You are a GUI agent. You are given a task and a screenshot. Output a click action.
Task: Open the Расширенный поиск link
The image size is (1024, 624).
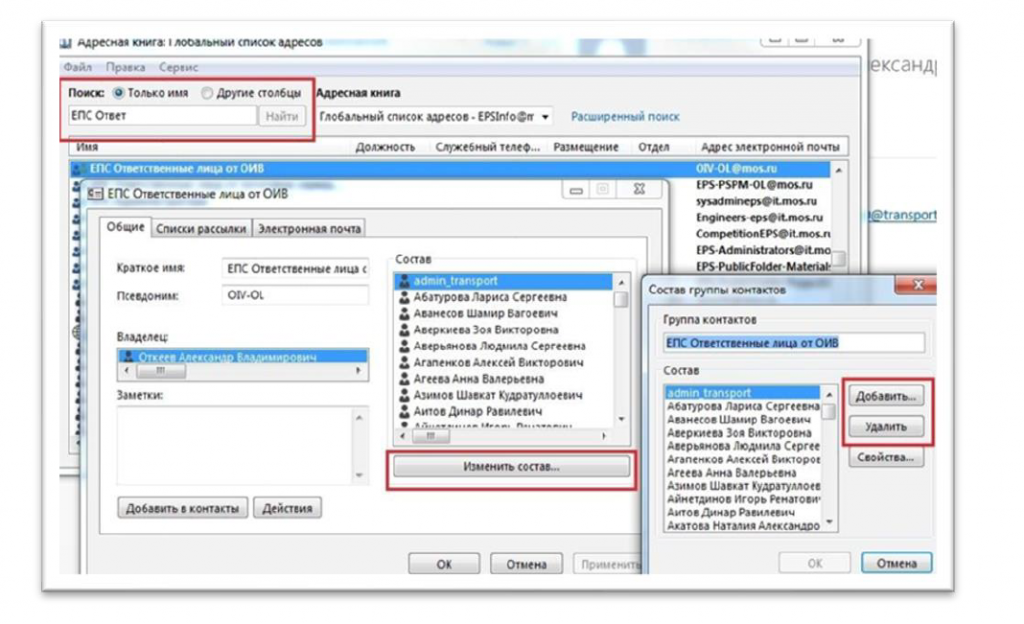click(625, 117)
